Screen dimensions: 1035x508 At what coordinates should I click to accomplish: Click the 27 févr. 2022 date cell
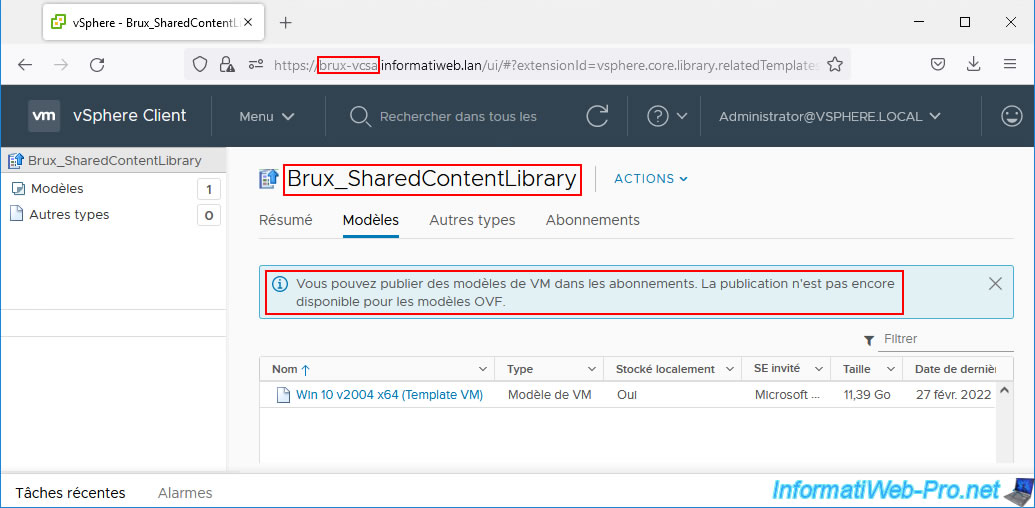point(953,395)
